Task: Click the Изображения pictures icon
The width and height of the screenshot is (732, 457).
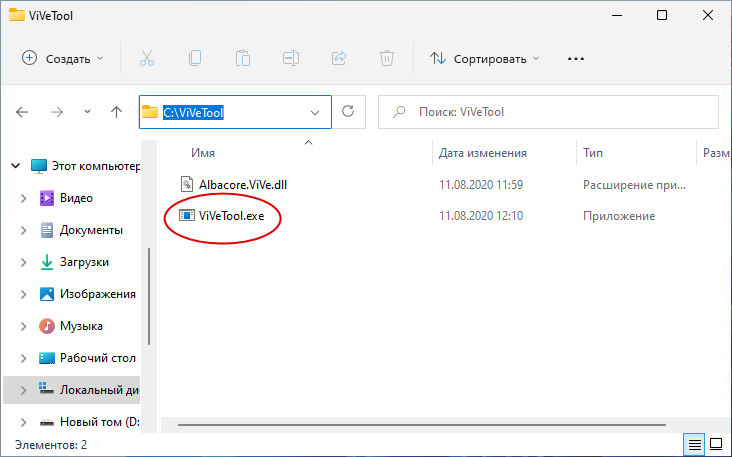Action: [47, 294]
